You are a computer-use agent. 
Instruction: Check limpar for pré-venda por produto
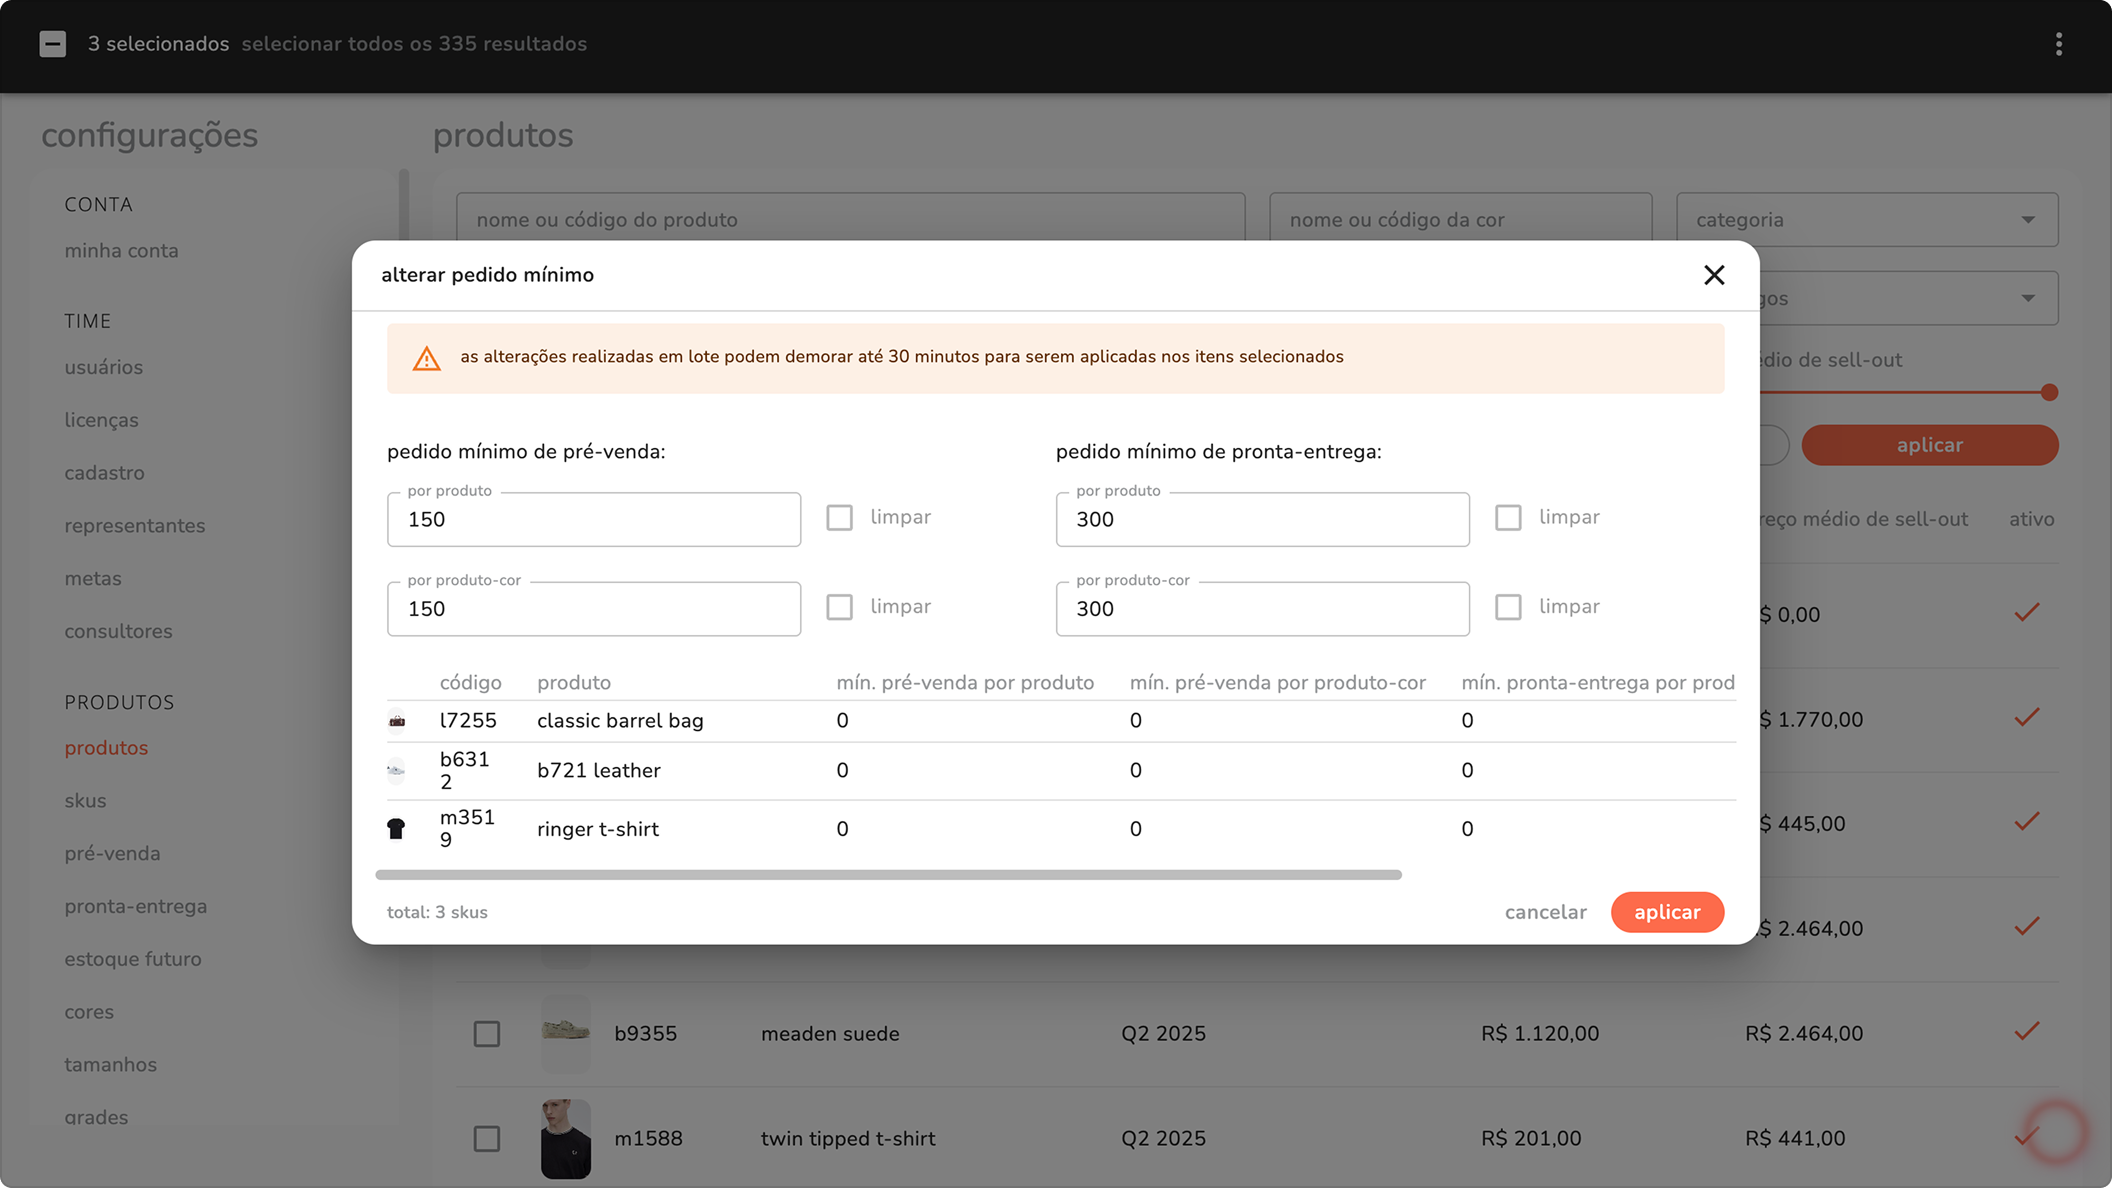tap(840, 518)
